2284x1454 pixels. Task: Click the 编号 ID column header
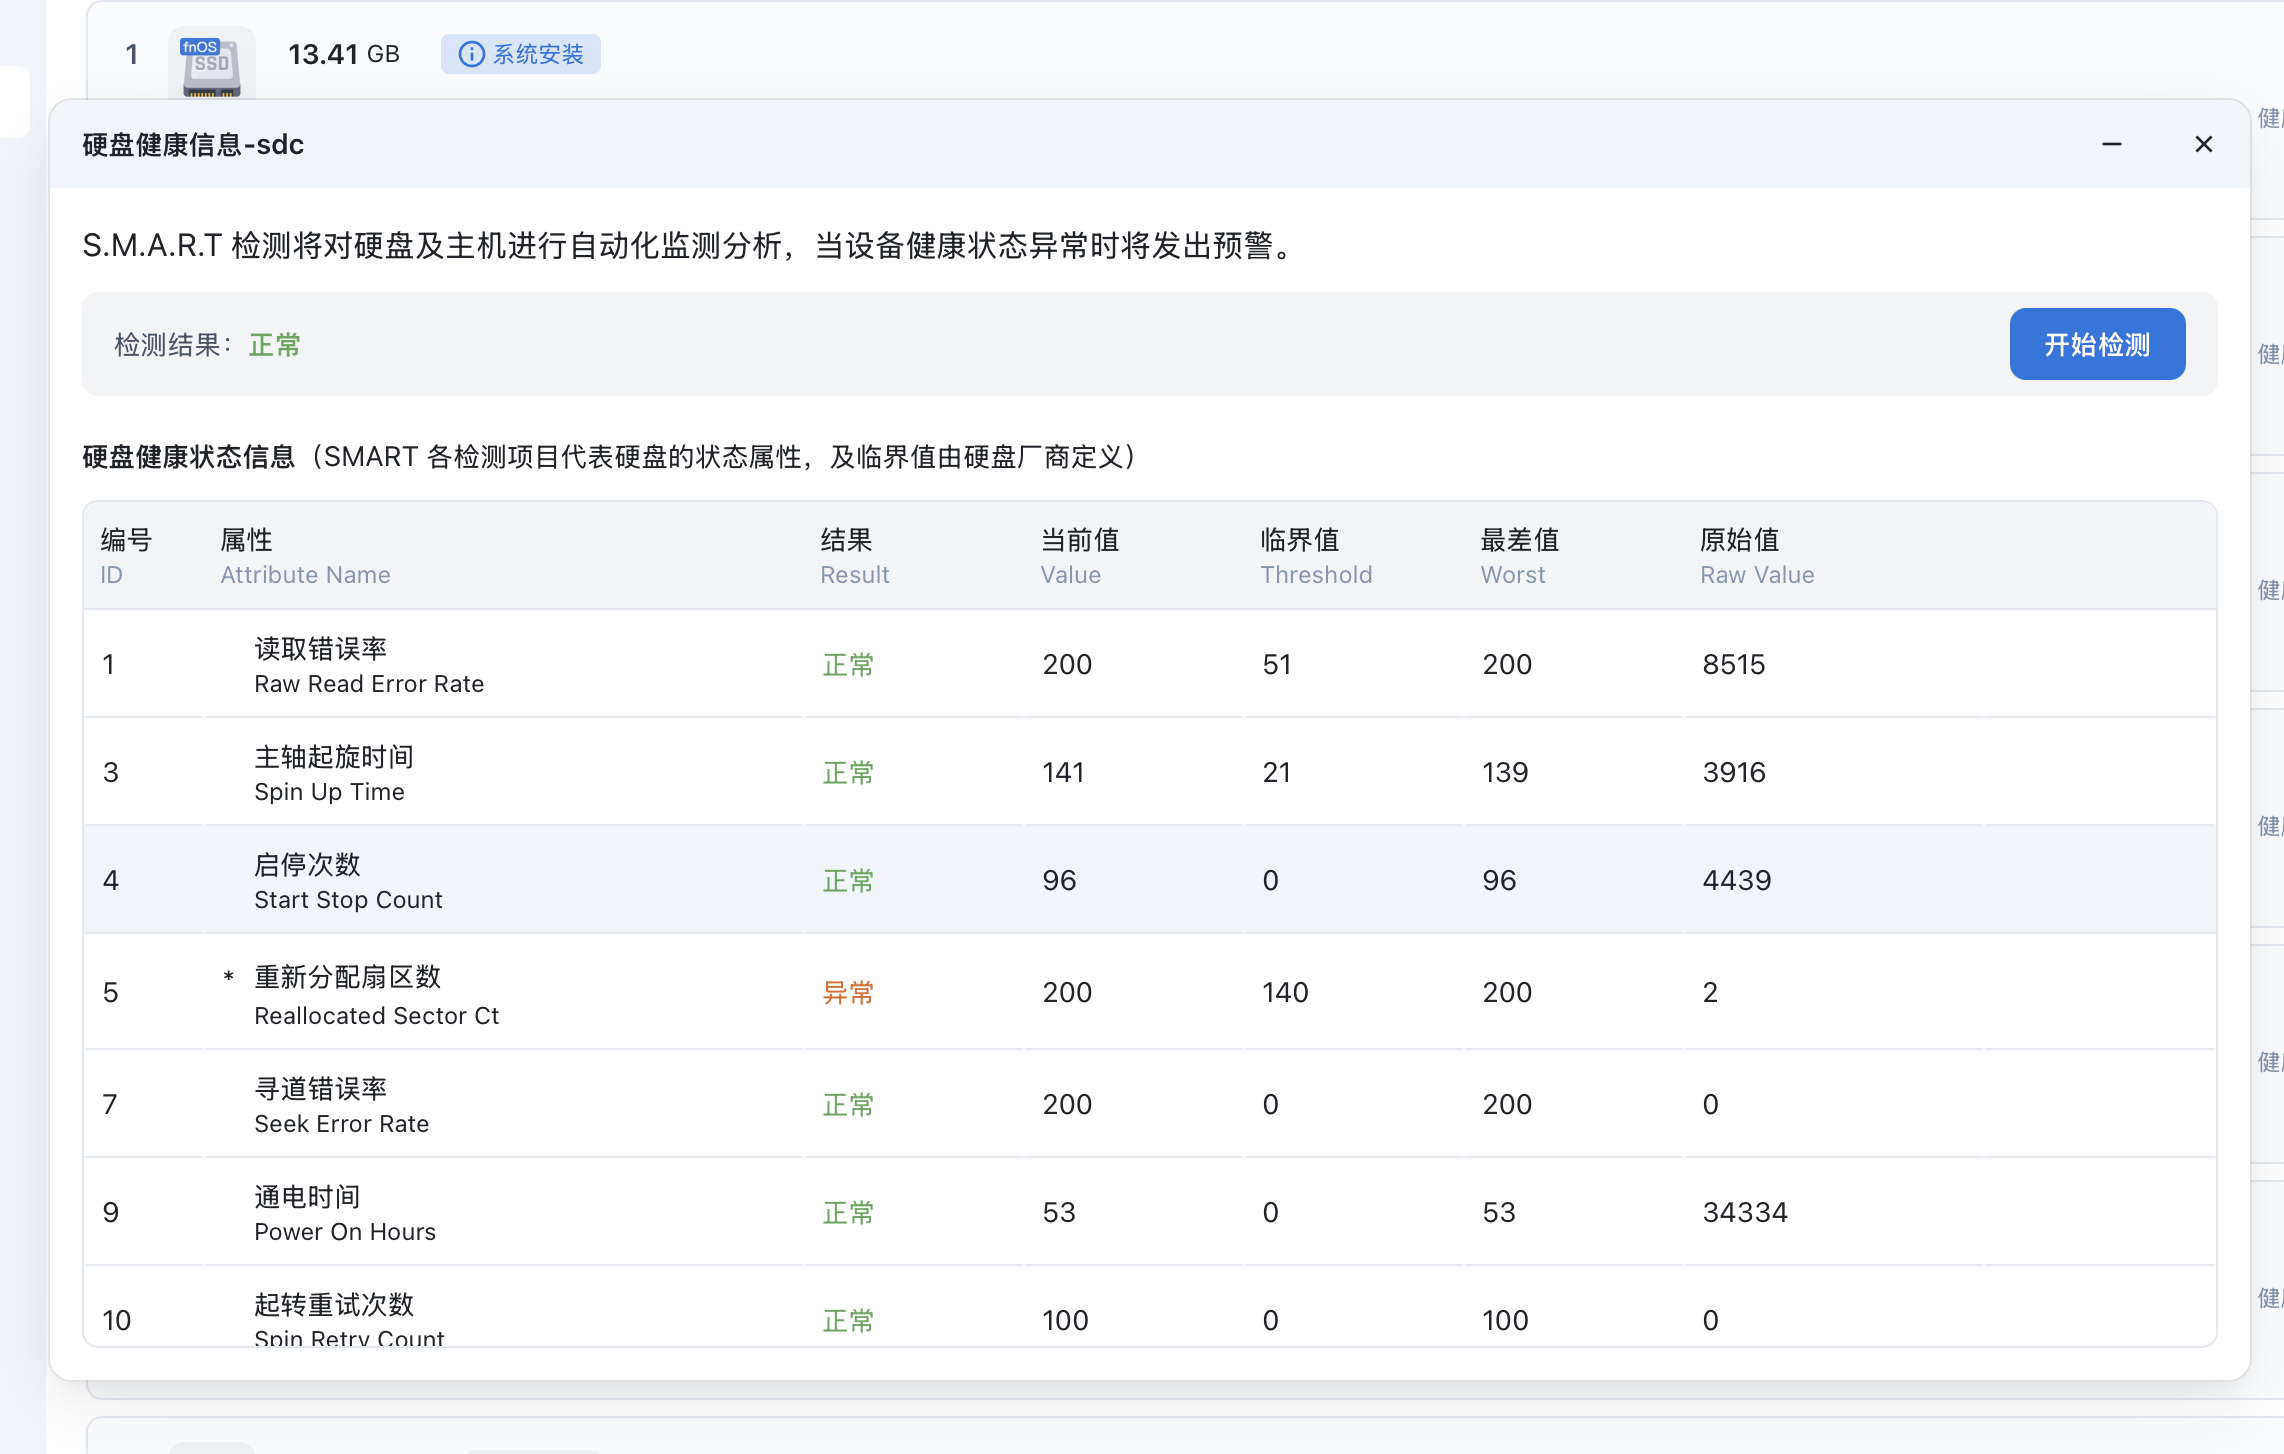pyautogui.click(x=126, y=556)
